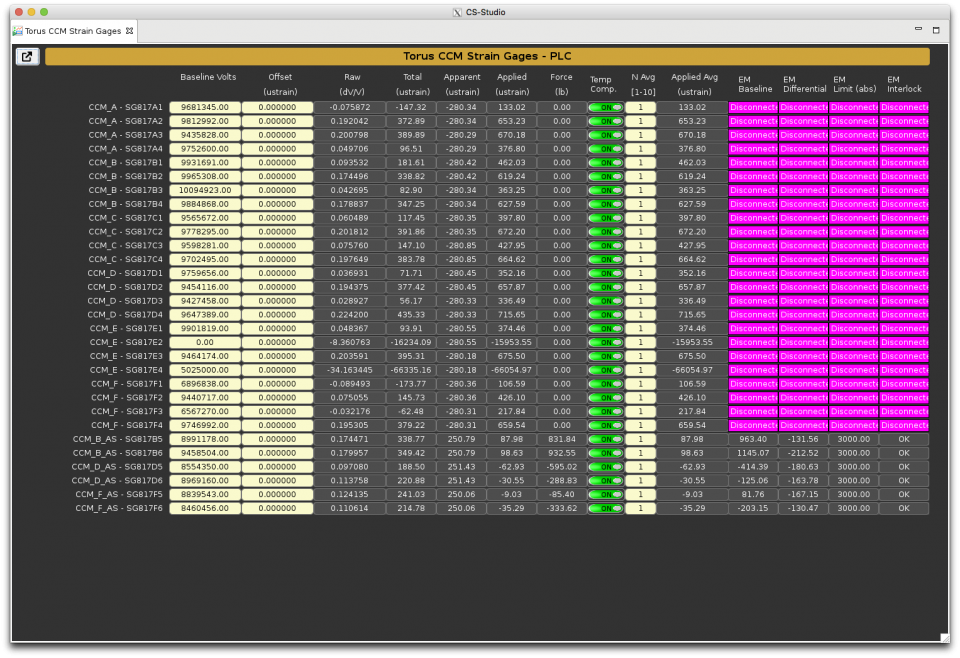960x658 pixels.
Task: Select the Torus CCM Strain Gages tab
Action: coord(71,31)
